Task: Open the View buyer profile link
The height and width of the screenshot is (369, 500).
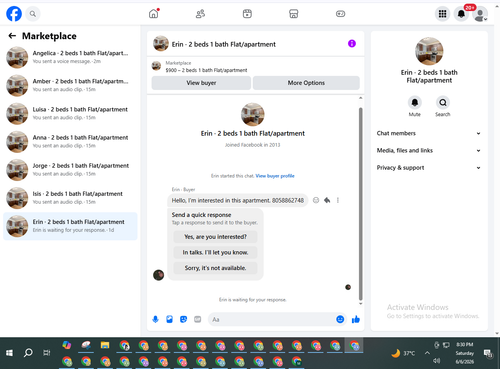Action: click(275, 176)
